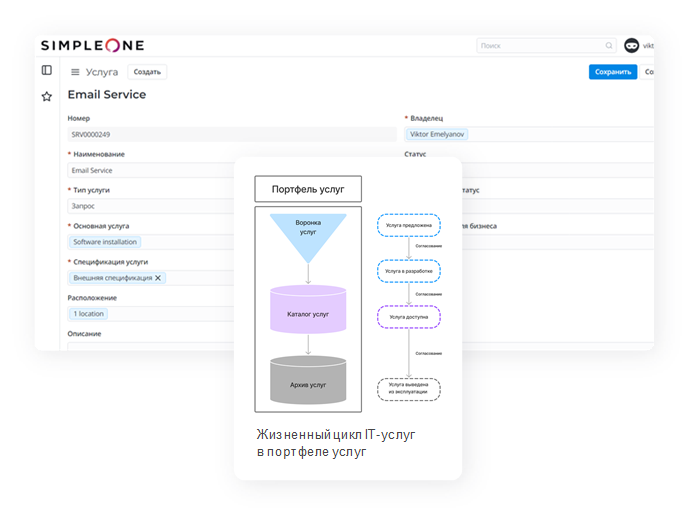Click the Viktor Emelyanov owner tag

[436, 134]
